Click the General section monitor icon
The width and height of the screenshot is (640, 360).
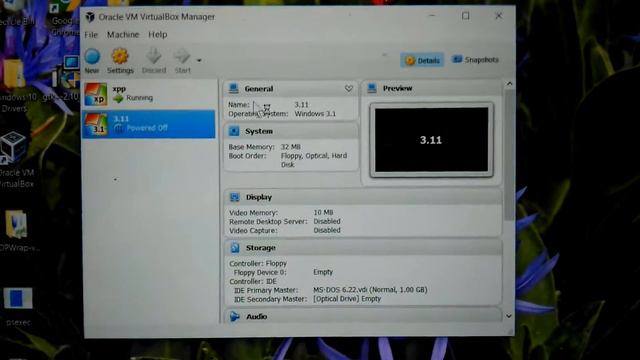(234, 89)
